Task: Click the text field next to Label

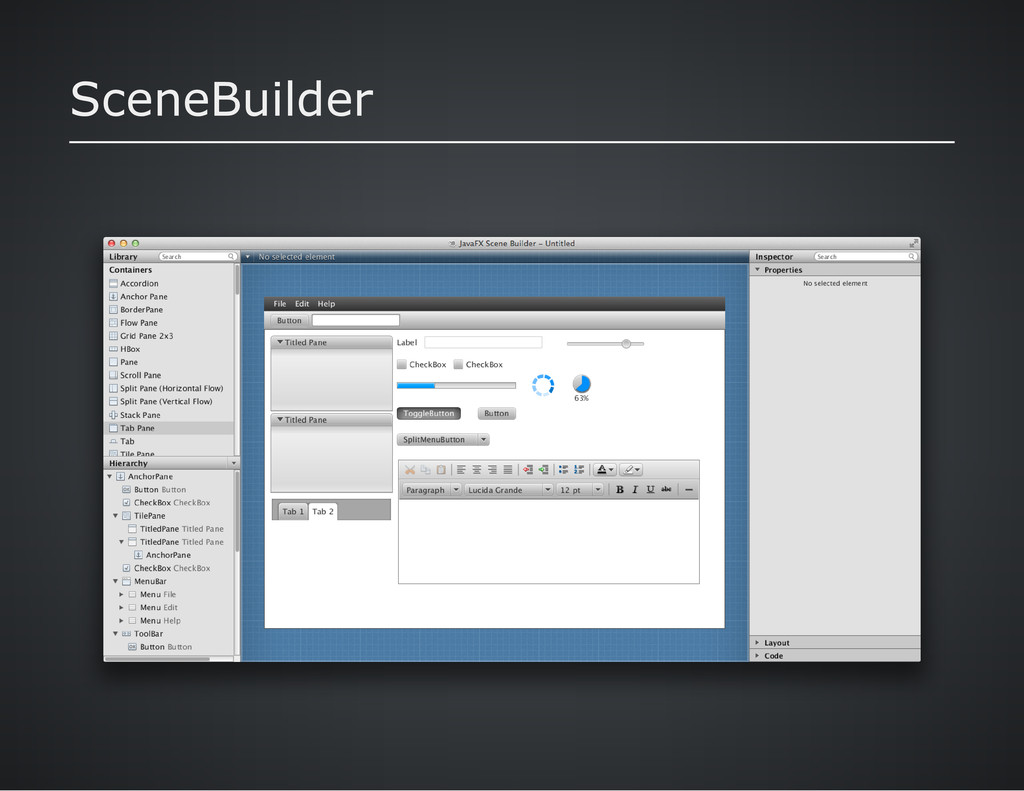Action: coord(483,342)
